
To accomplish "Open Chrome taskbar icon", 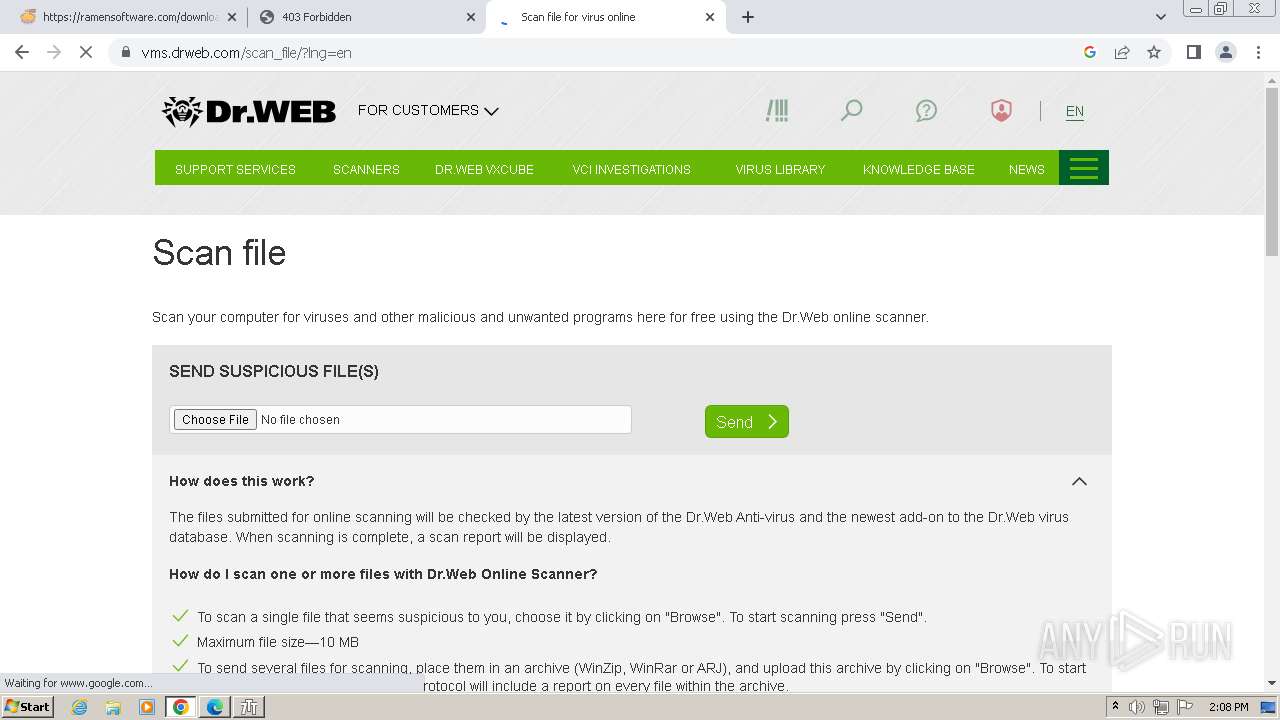I will pos(181,707).
